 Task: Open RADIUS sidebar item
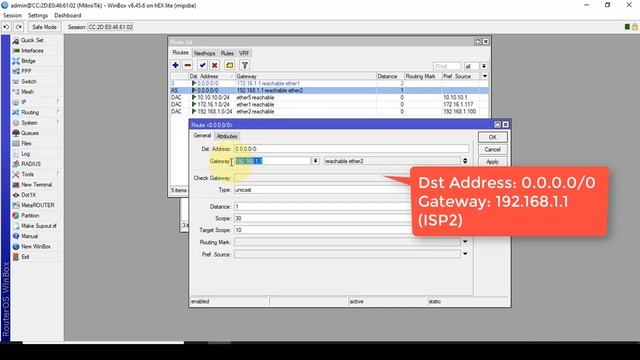(x=31, y=164)
